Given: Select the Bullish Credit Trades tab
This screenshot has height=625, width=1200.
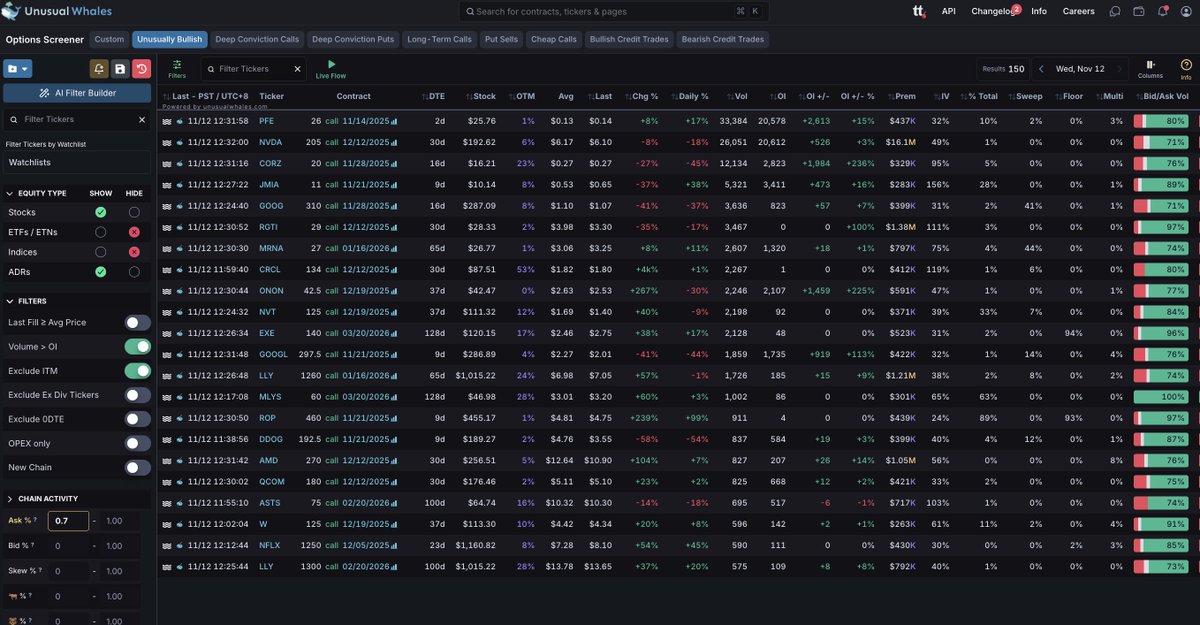Looking at the screenshot, I should click(x=630, y=40).
